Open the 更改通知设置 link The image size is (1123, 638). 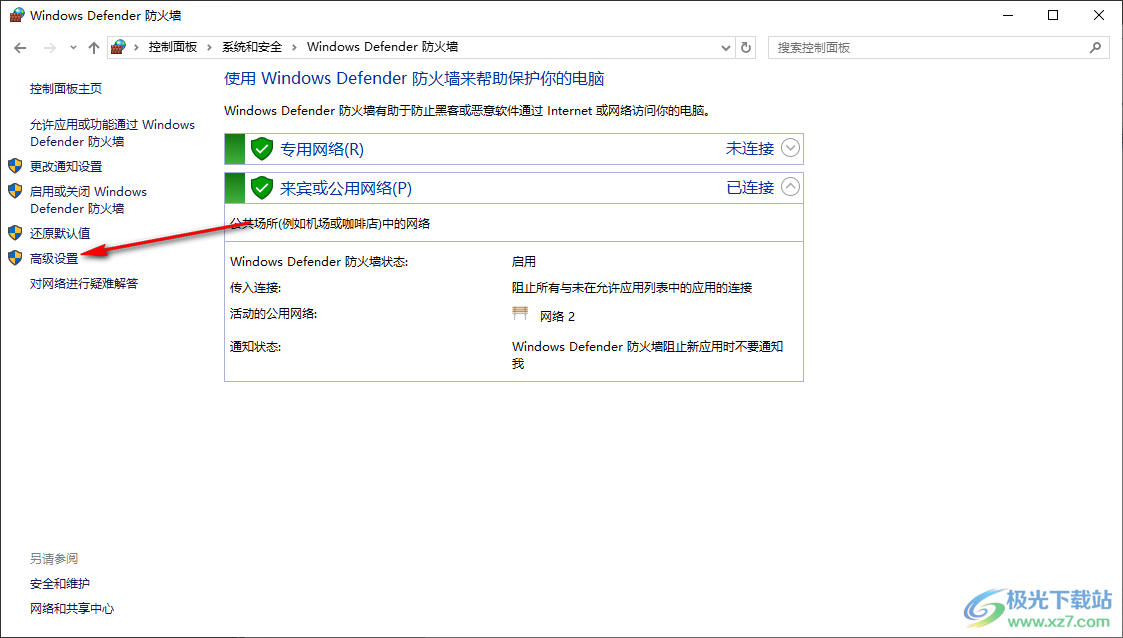click(x=66, y=166)
